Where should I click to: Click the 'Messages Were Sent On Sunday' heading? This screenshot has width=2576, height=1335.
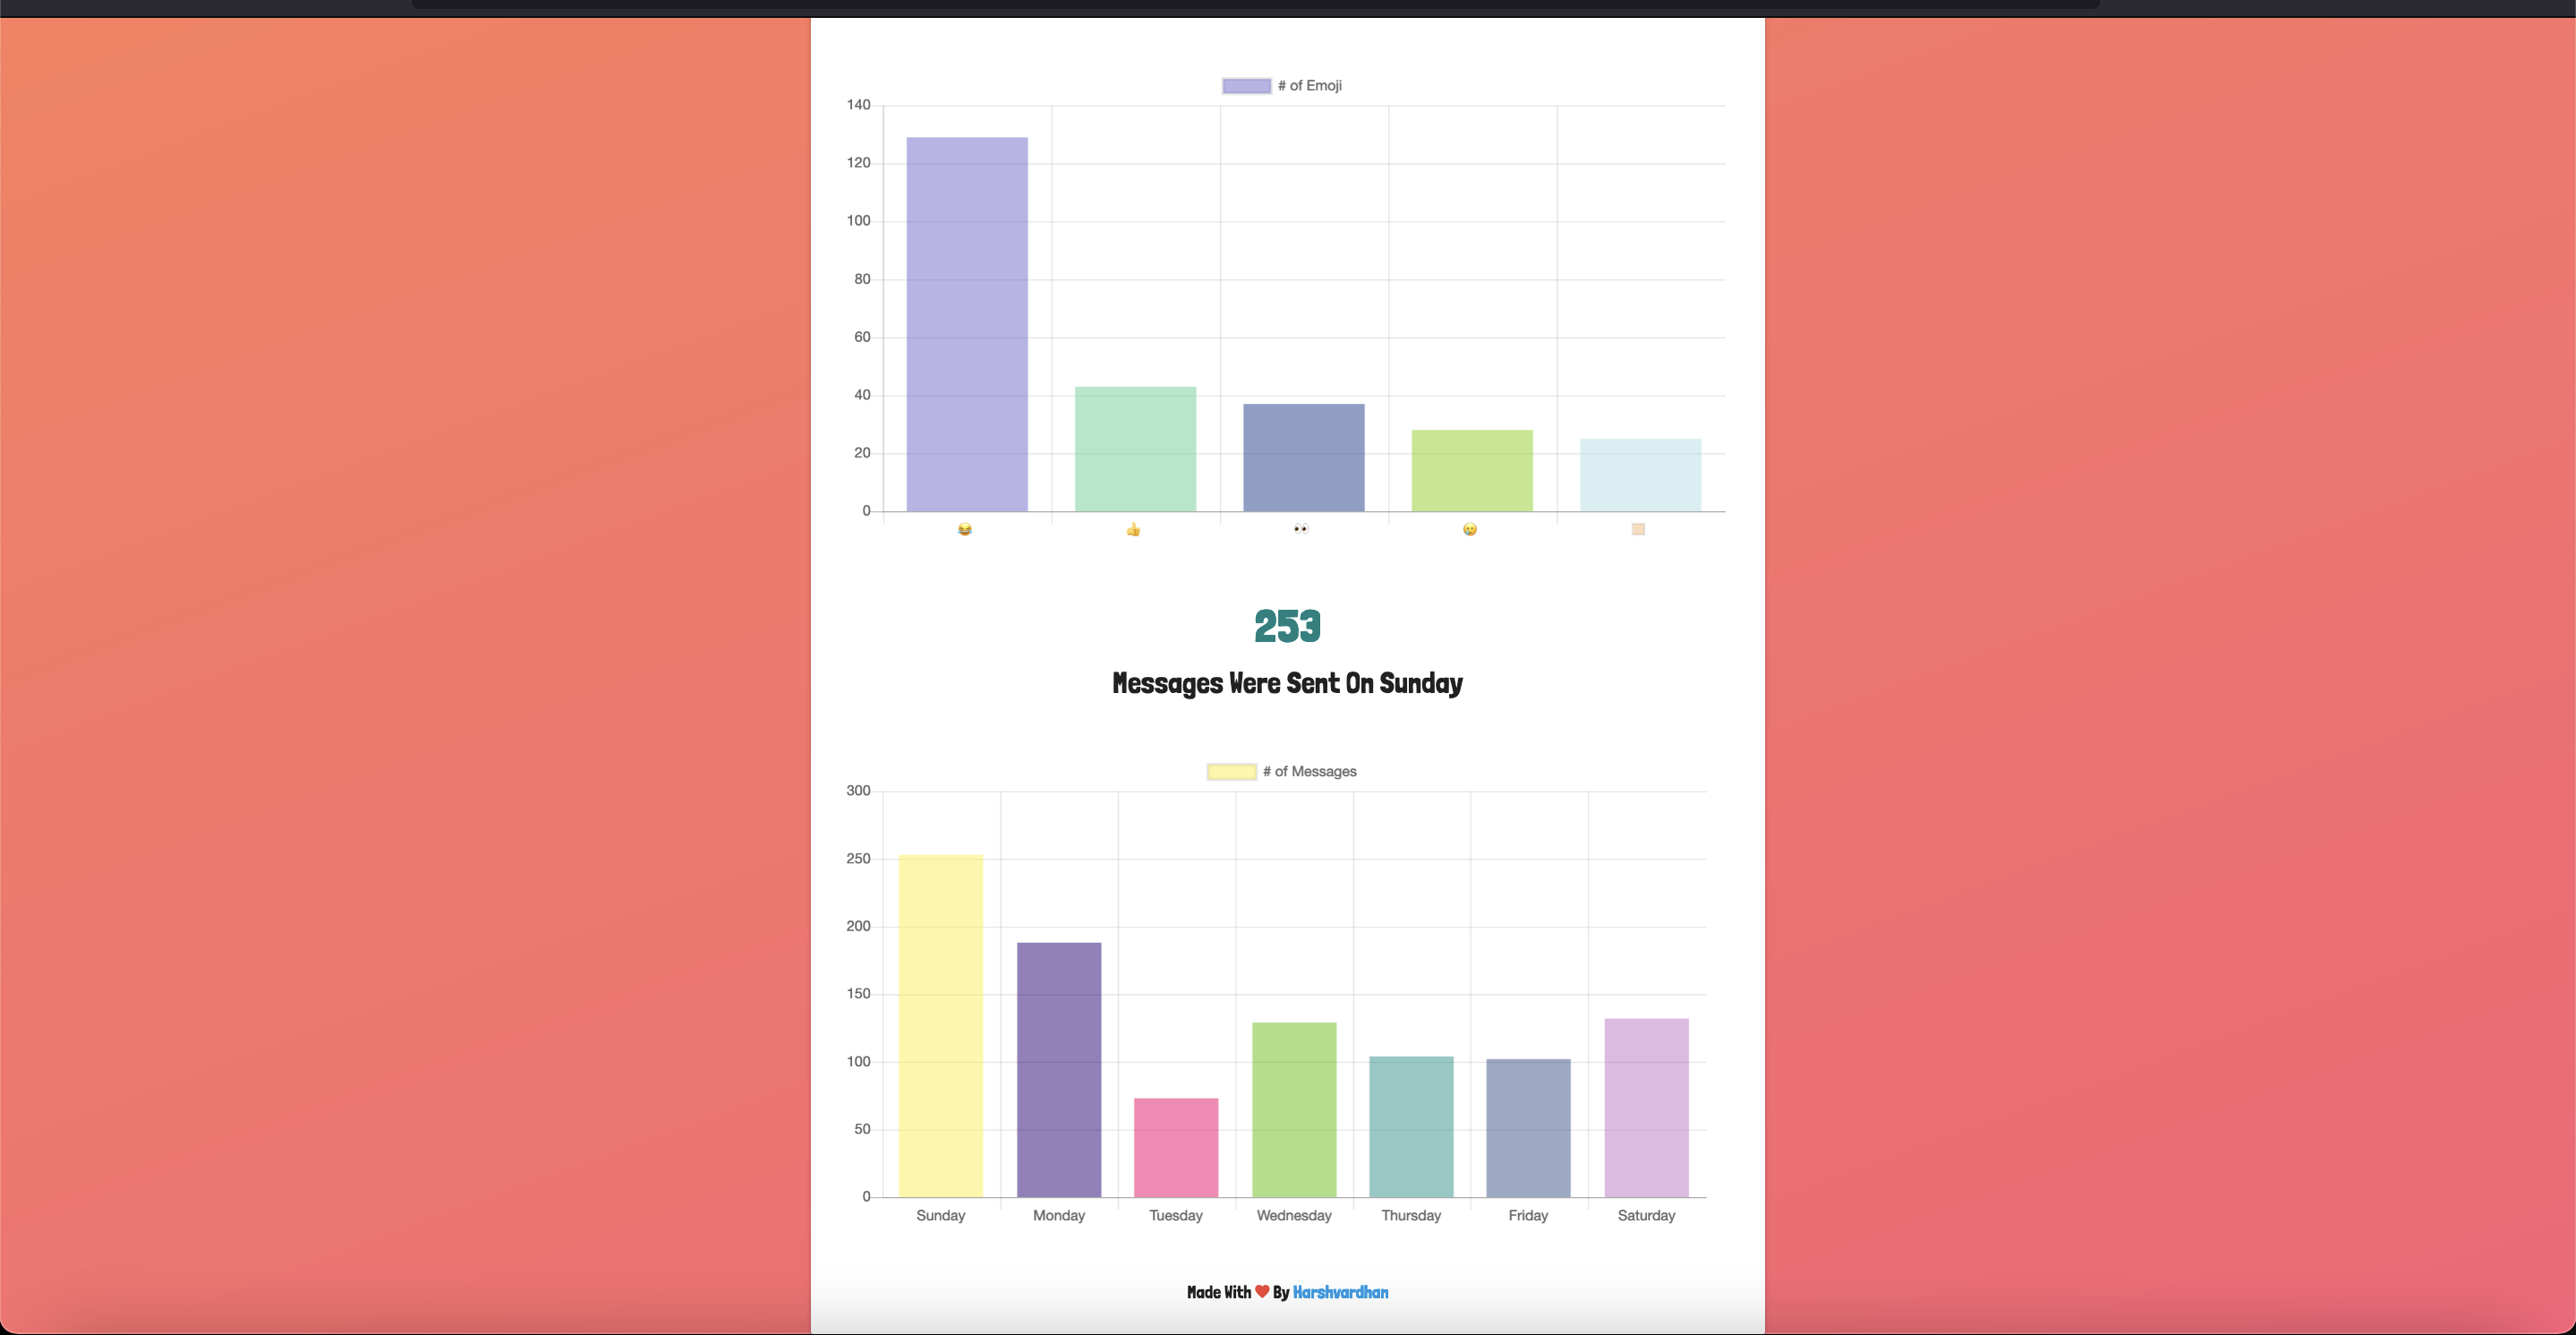(x=1288, y=683)
